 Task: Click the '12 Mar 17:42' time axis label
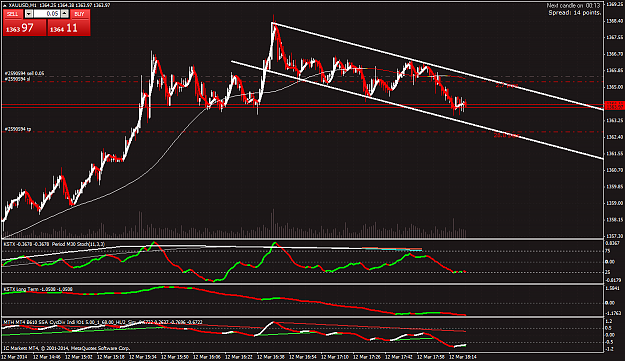click(399, 357)
